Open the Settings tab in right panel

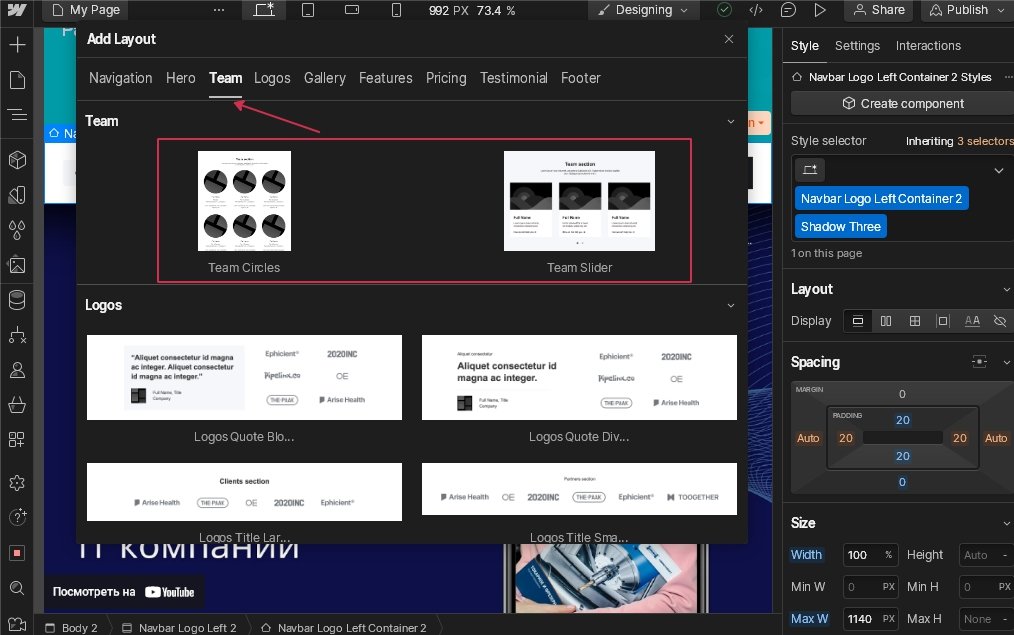click(x=857, y=46)
